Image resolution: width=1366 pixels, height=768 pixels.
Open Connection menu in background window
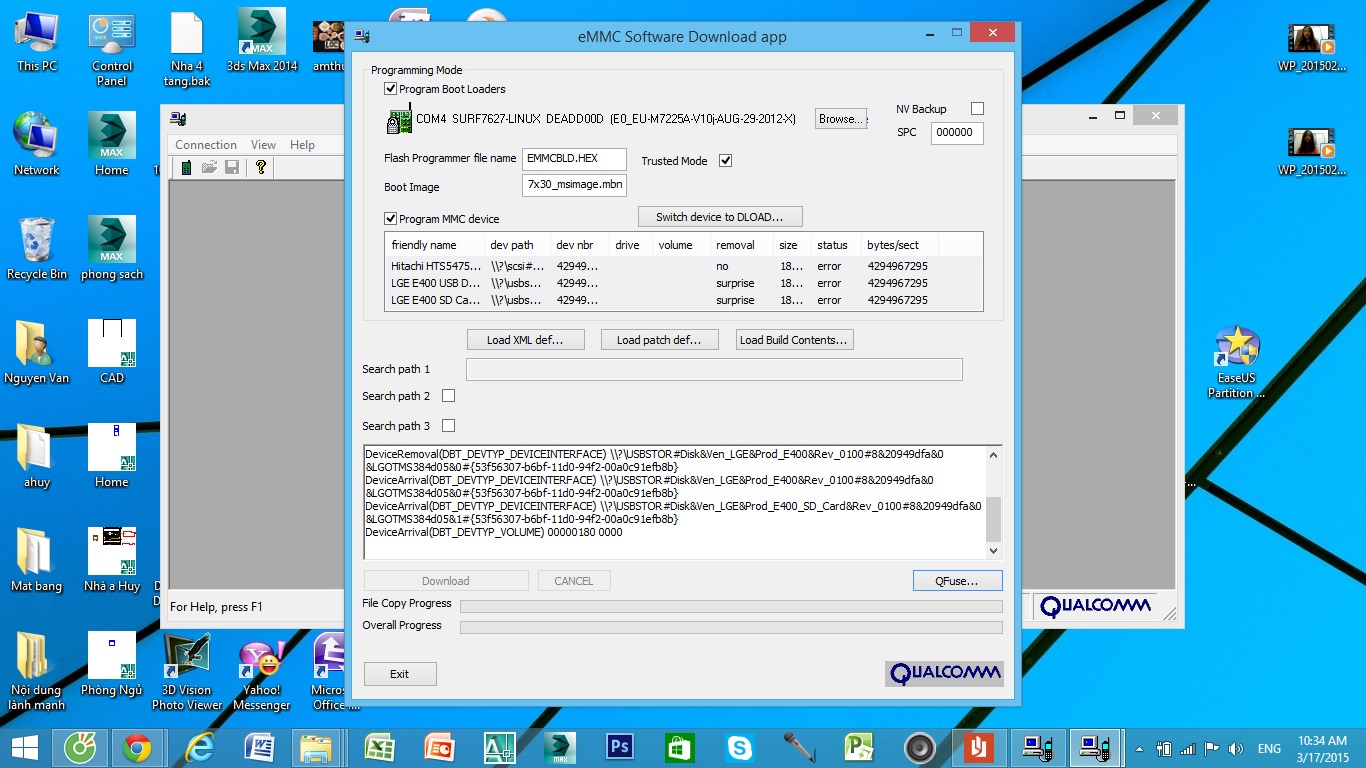(x=206, y=145)
